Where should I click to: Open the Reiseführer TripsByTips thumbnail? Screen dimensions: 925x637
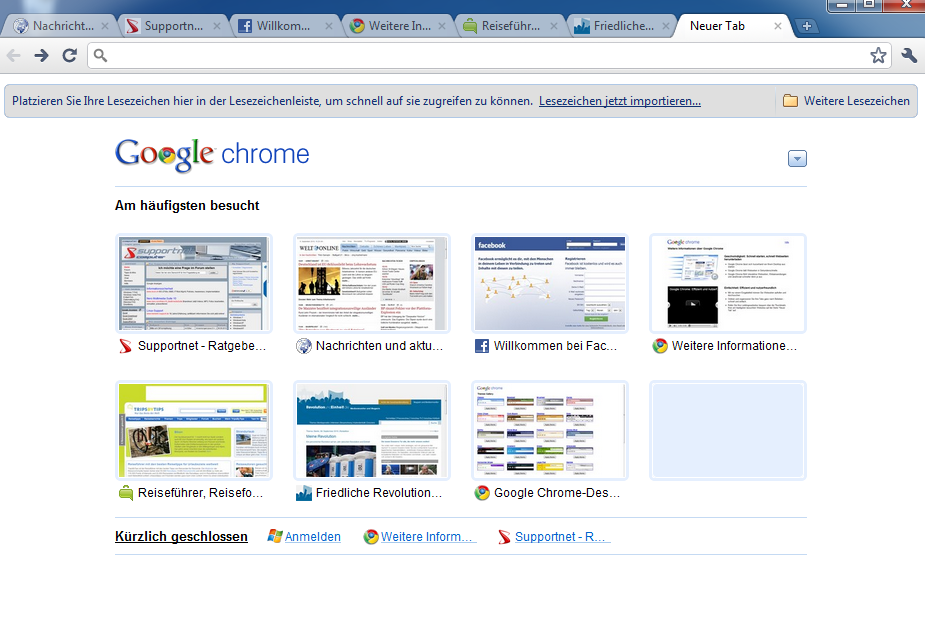(193, 430)
